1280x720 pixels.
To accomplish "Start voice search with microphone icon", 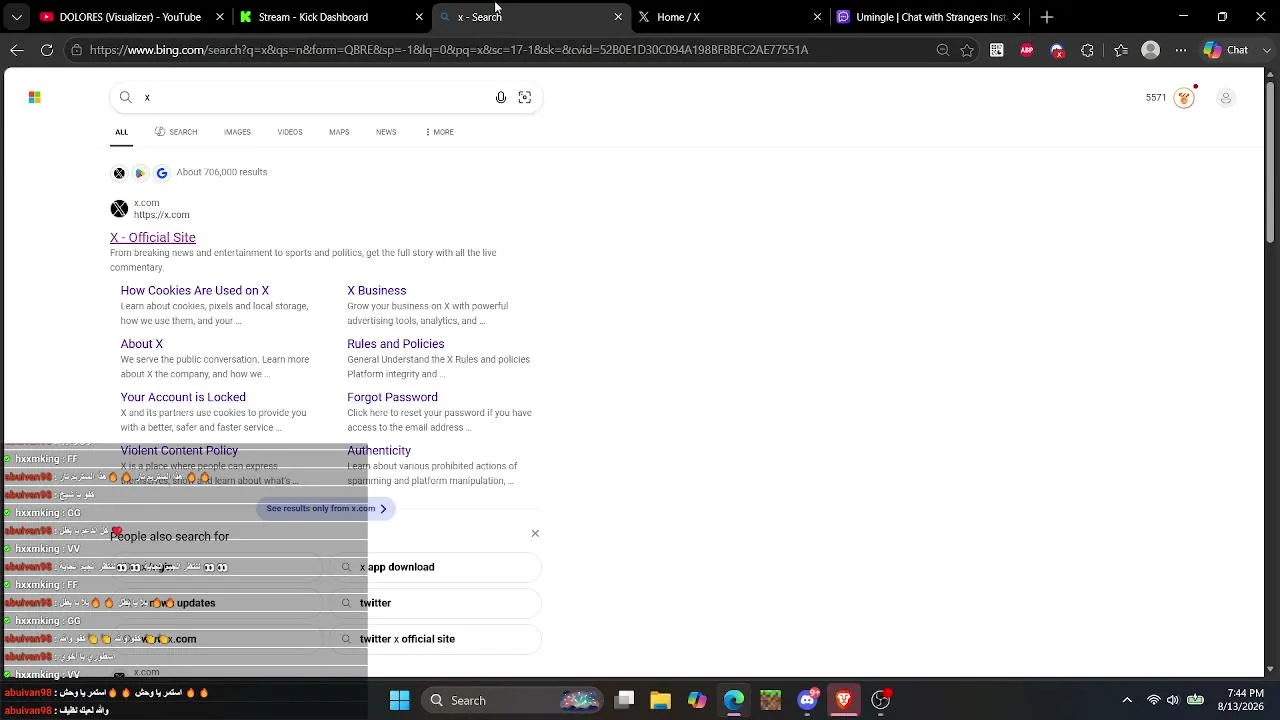I will (501, 97).
